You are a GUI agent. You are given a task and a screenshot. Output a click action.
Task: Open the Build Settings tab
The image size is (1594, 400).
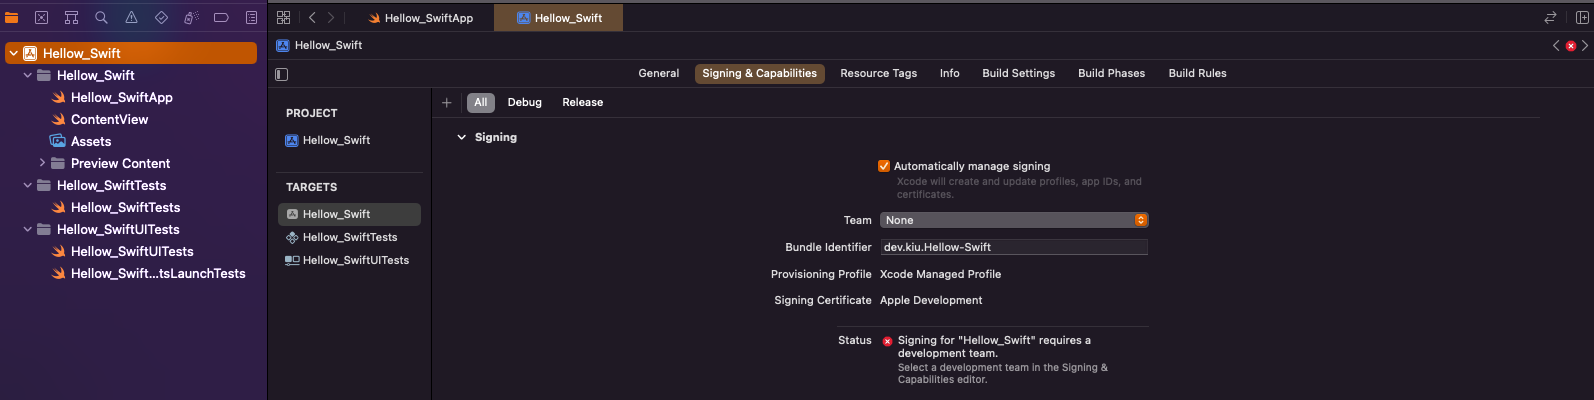(1019, 73)
